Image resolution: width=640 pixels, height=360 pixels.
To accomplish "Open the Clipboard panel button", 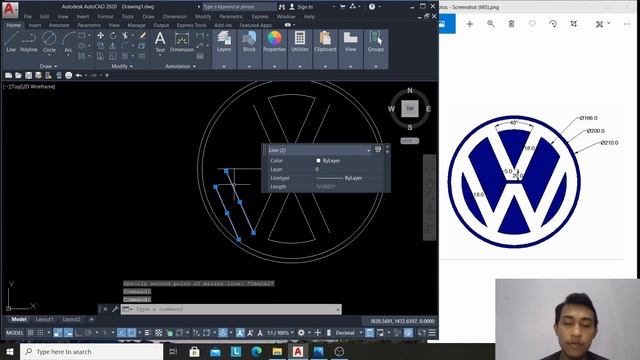I will coord(325,42).
